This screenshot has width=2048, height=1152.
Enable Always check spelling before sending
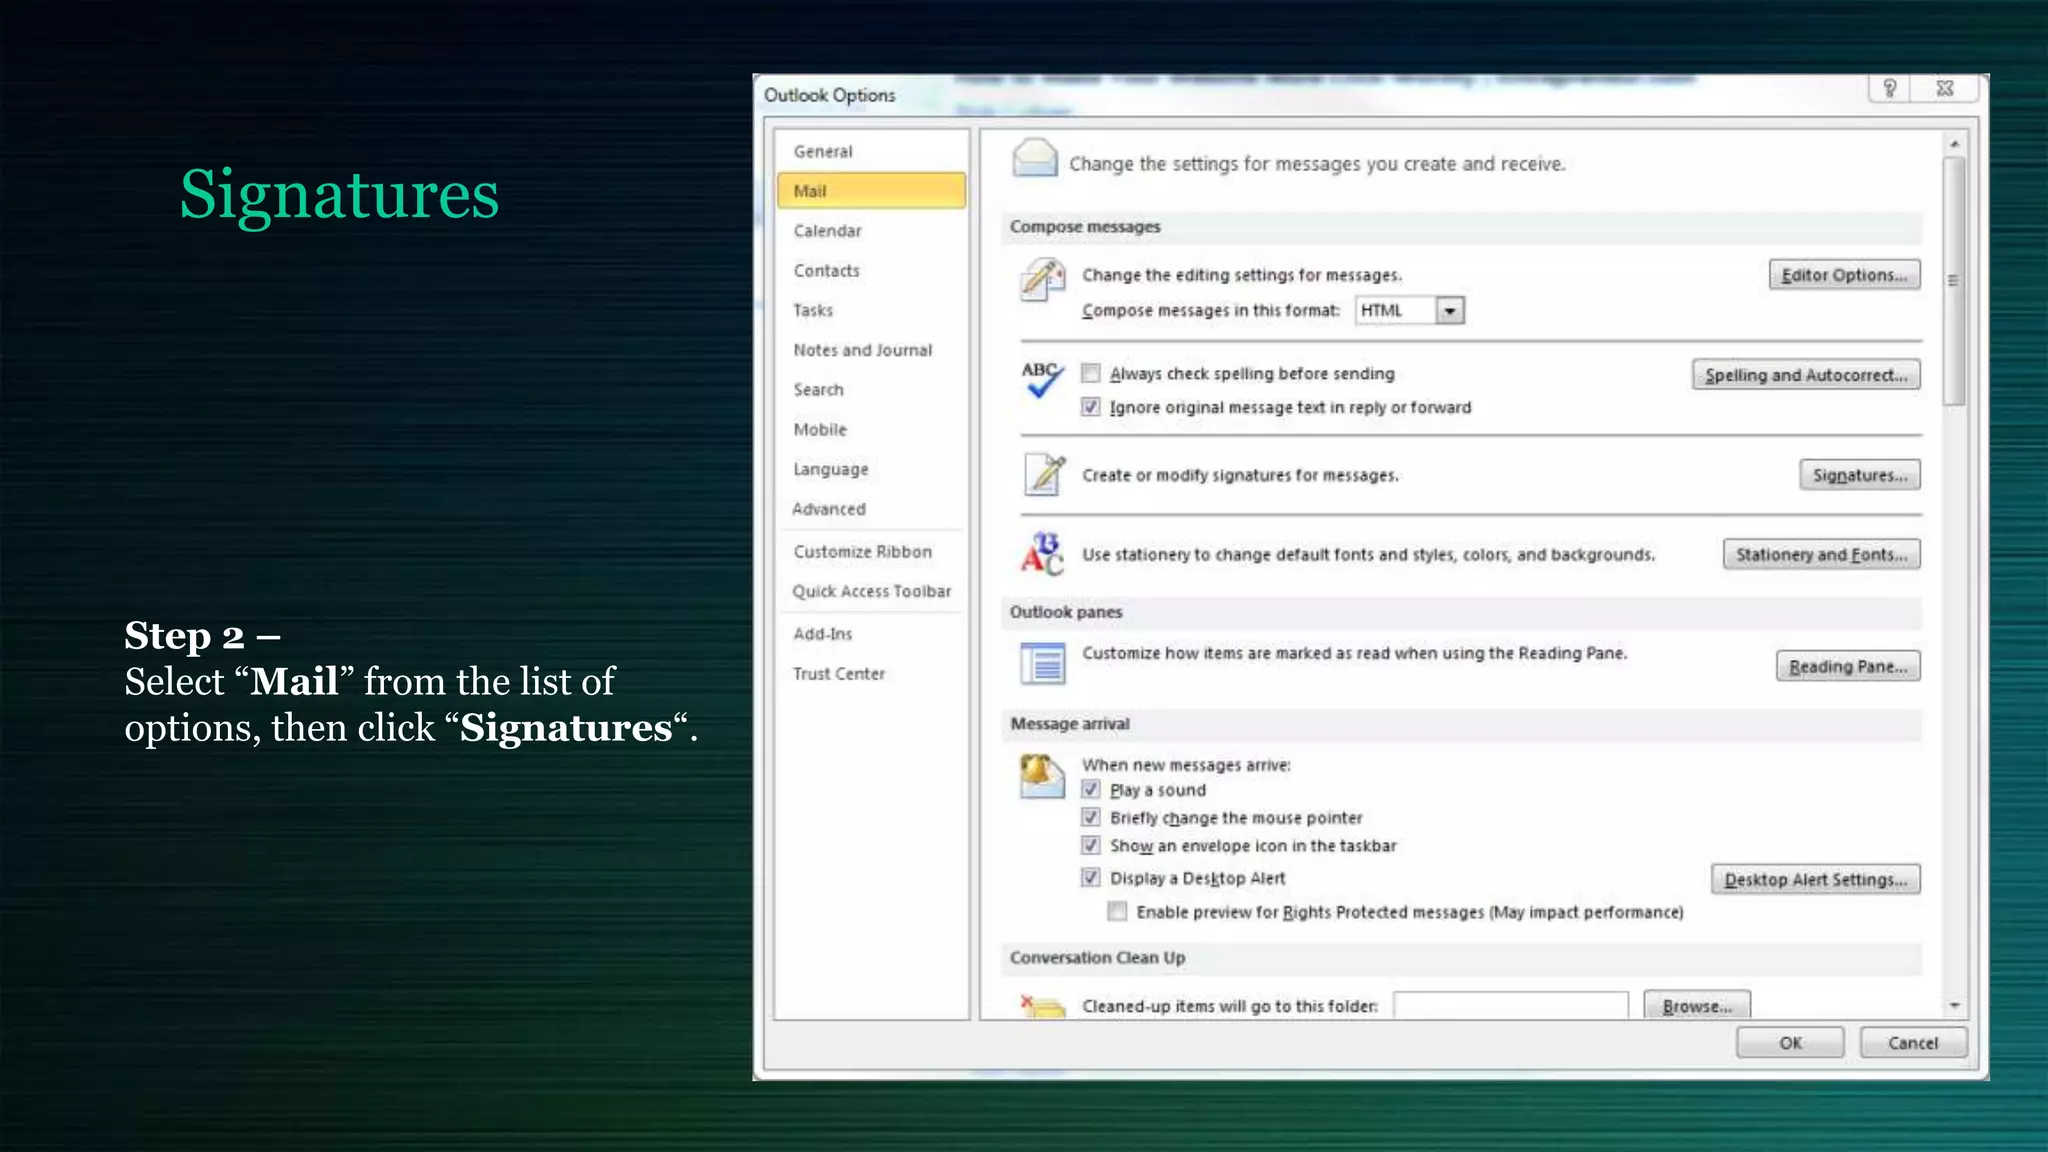(x=1091, y=373)
